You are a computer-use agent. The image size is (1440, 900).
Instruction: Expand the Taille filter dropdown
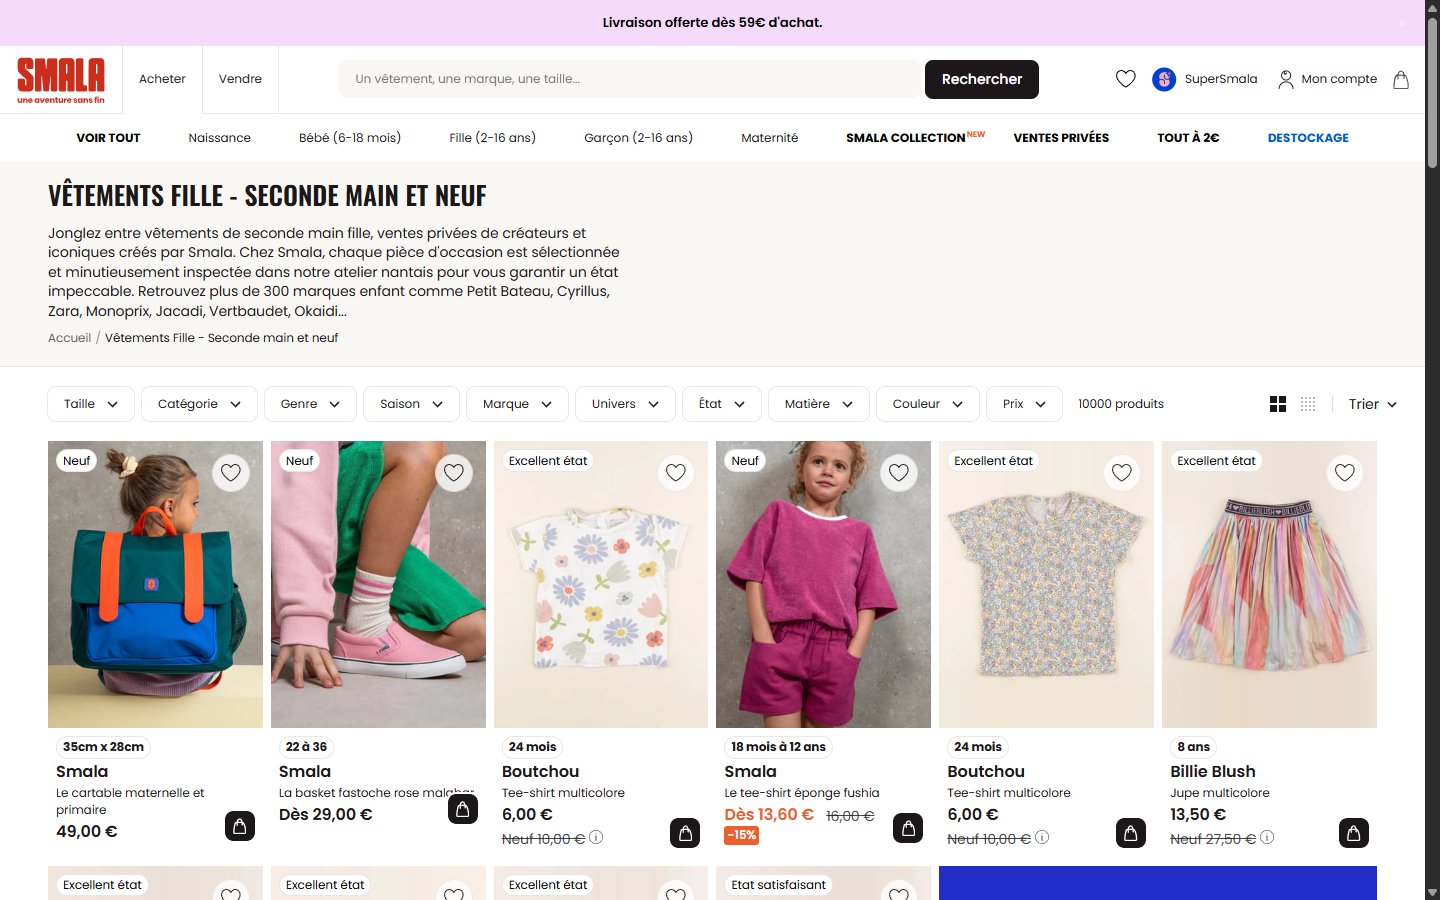pos(91,404)
